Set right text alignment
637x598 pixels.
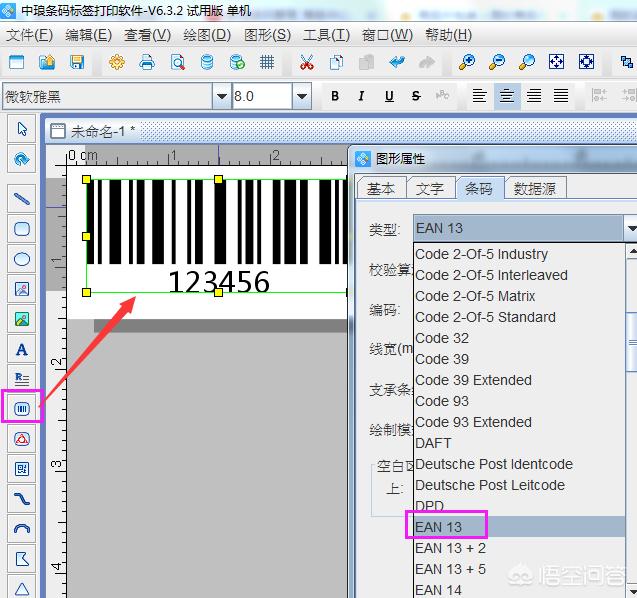534,96
